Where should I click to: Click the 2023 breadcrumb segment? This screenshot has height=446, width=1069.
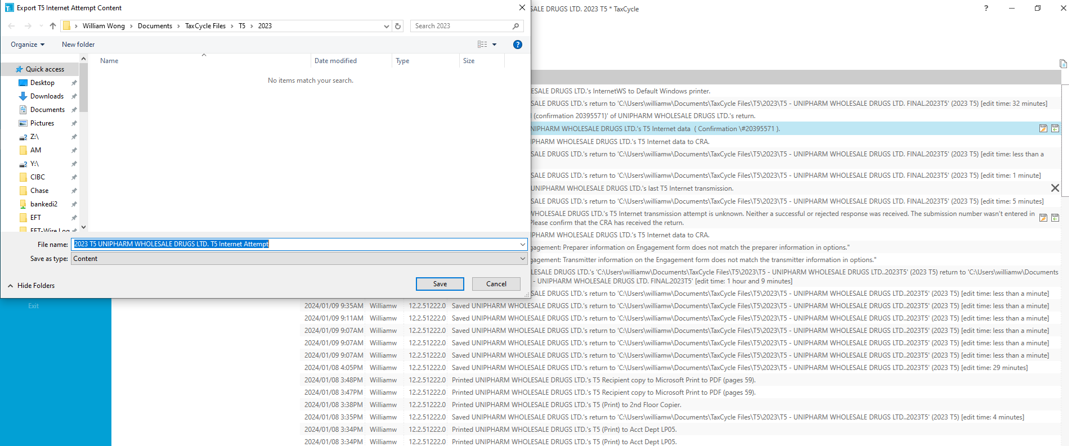265,26
